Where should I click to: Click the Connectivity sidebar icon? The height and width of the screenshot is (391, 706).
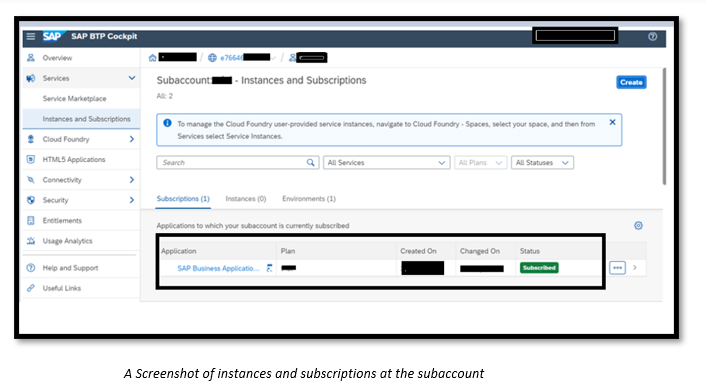31,180
